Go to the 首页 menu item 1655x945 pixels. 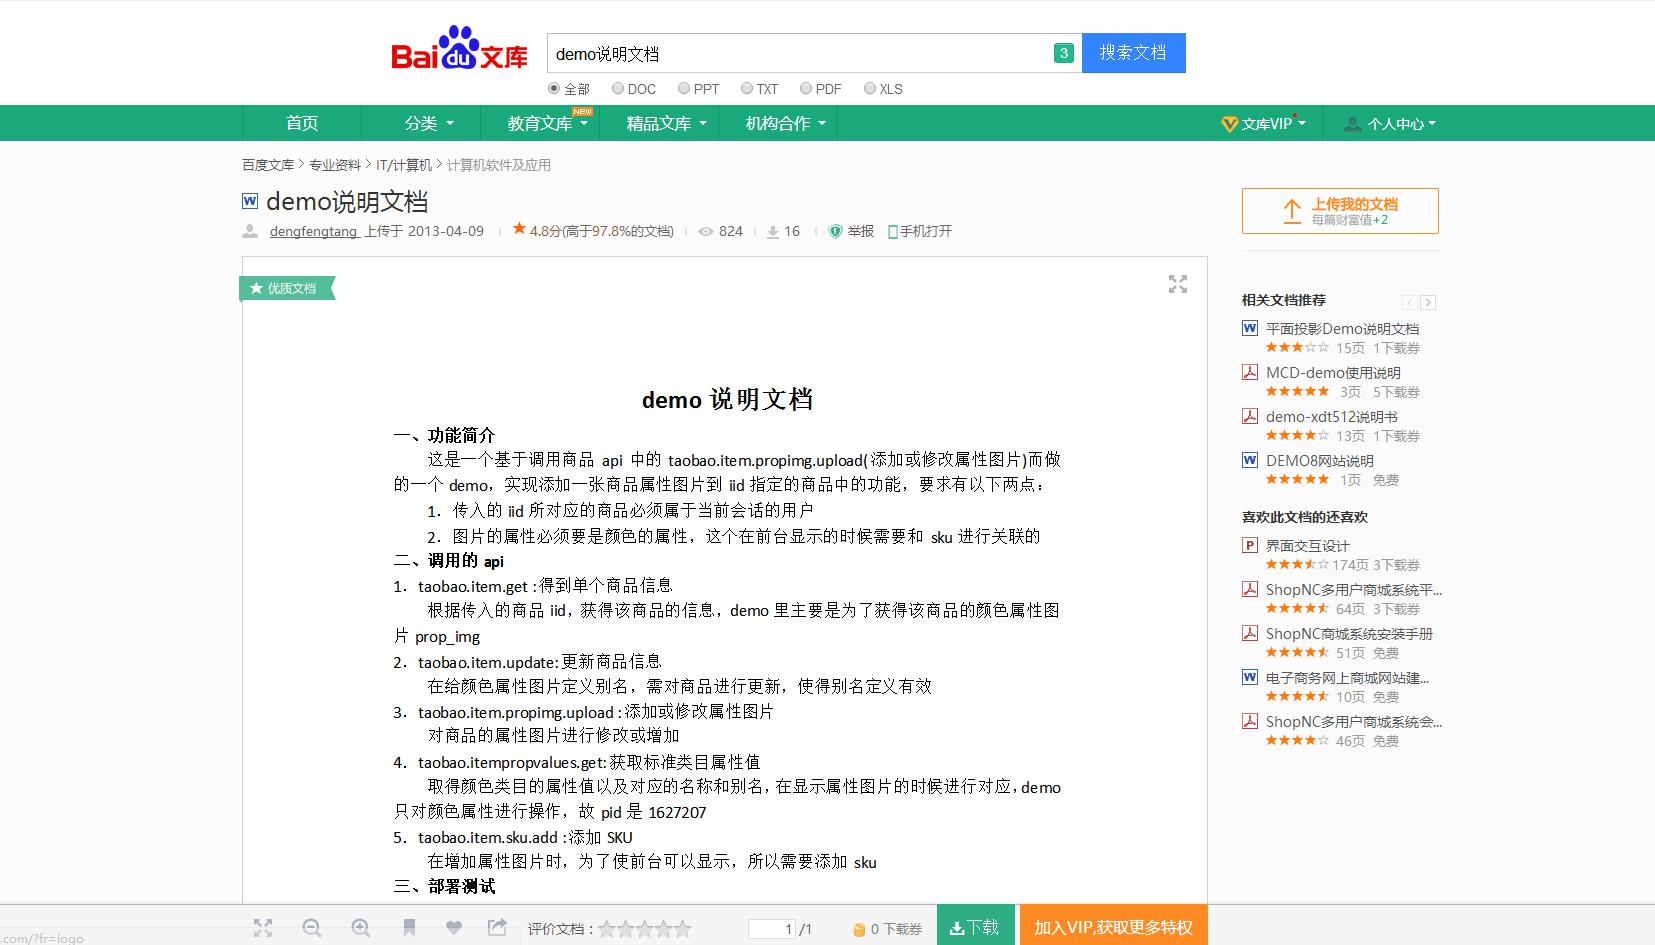(302, 122)
